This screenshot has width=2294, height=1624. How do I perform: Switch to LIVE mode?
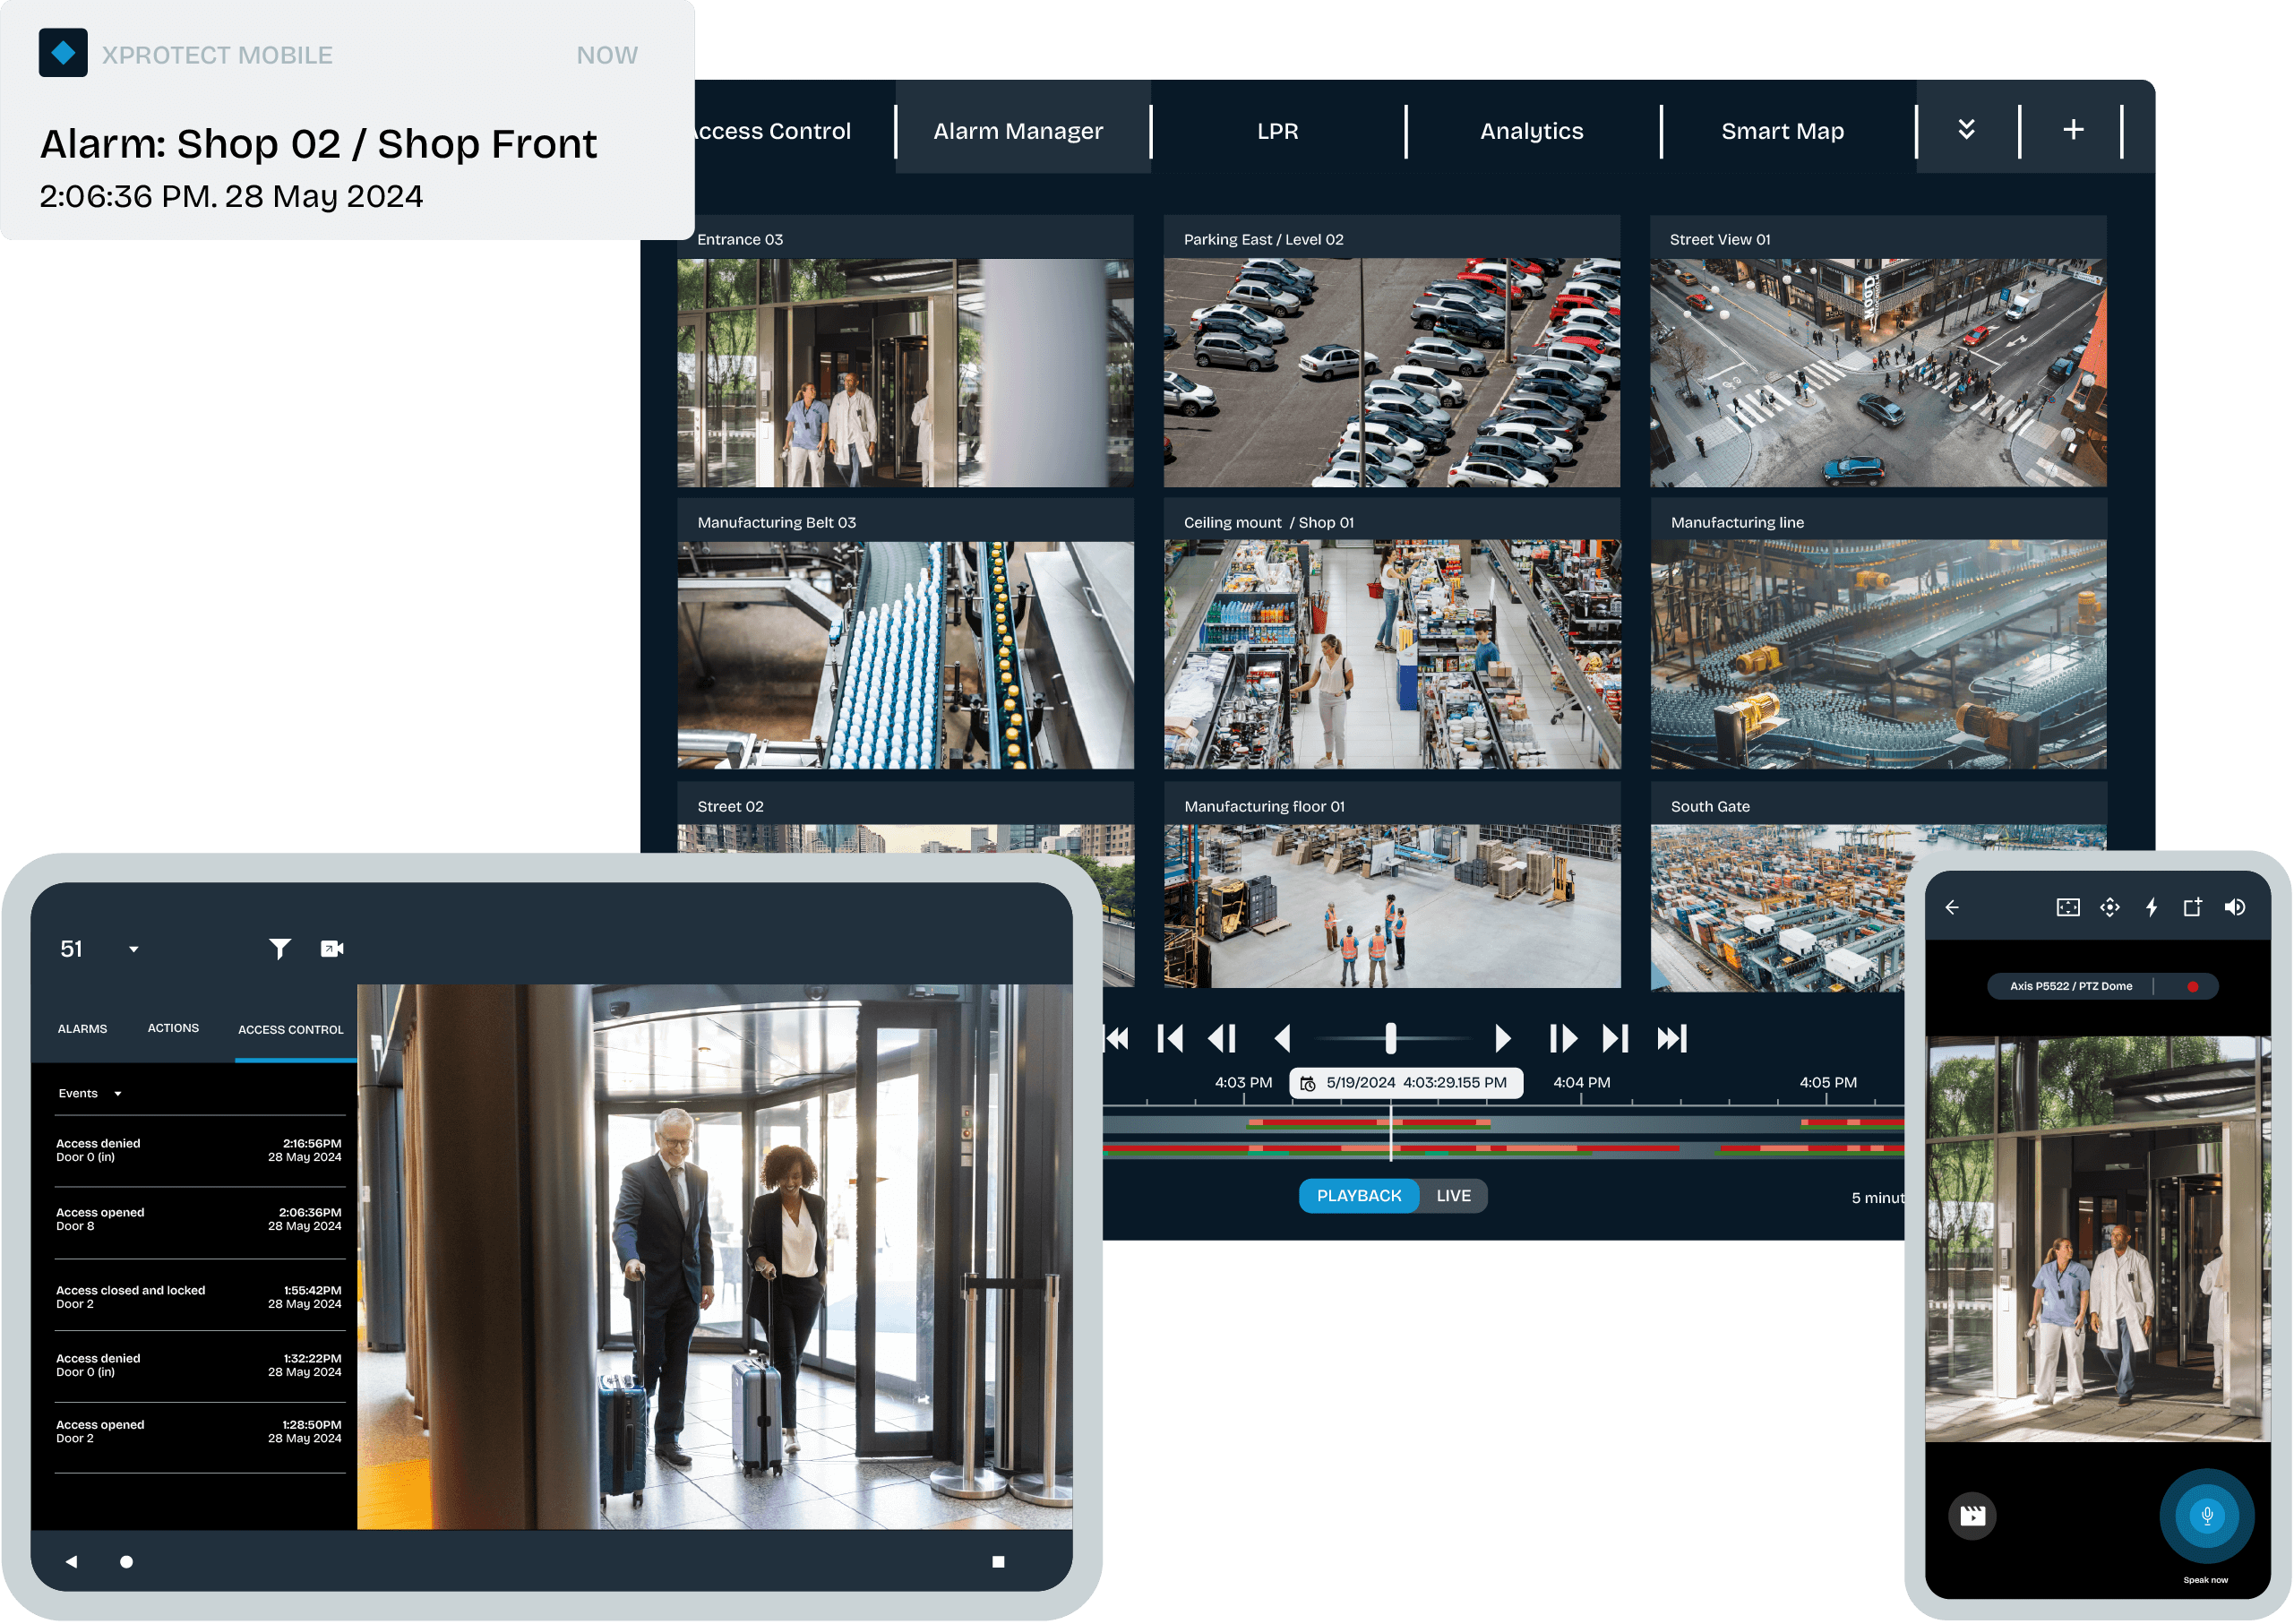[1454, 1195]
